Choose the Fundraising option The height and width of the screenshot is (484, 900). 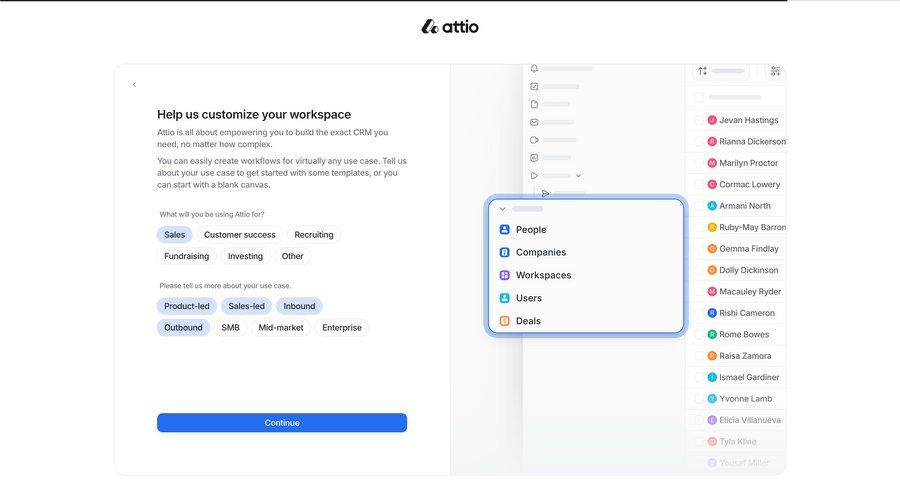[186, 256]
